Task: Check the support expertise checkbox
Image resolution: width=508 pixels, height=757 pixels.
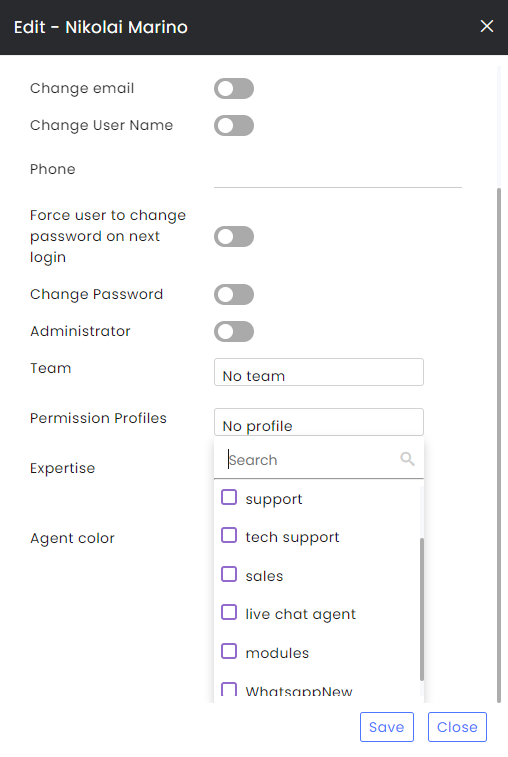Action: pyautogui.click(x=229, y=497)
